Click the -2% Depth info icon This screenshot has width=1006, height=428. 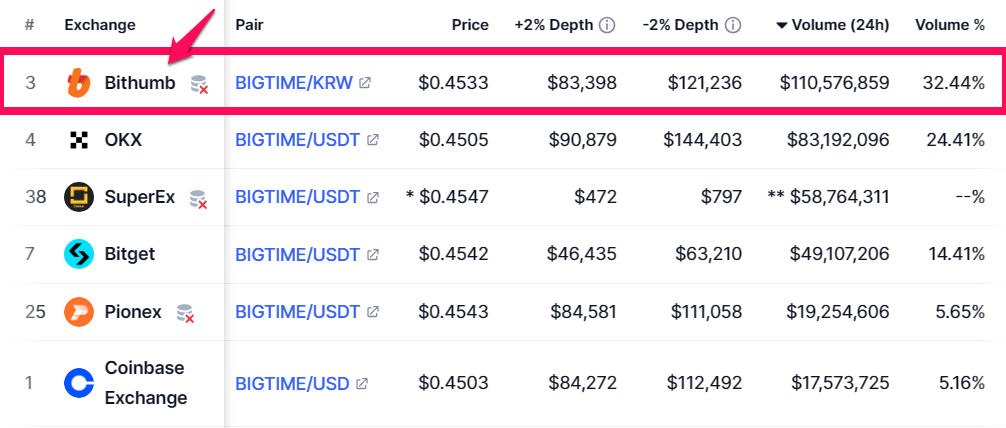point(733,25)
